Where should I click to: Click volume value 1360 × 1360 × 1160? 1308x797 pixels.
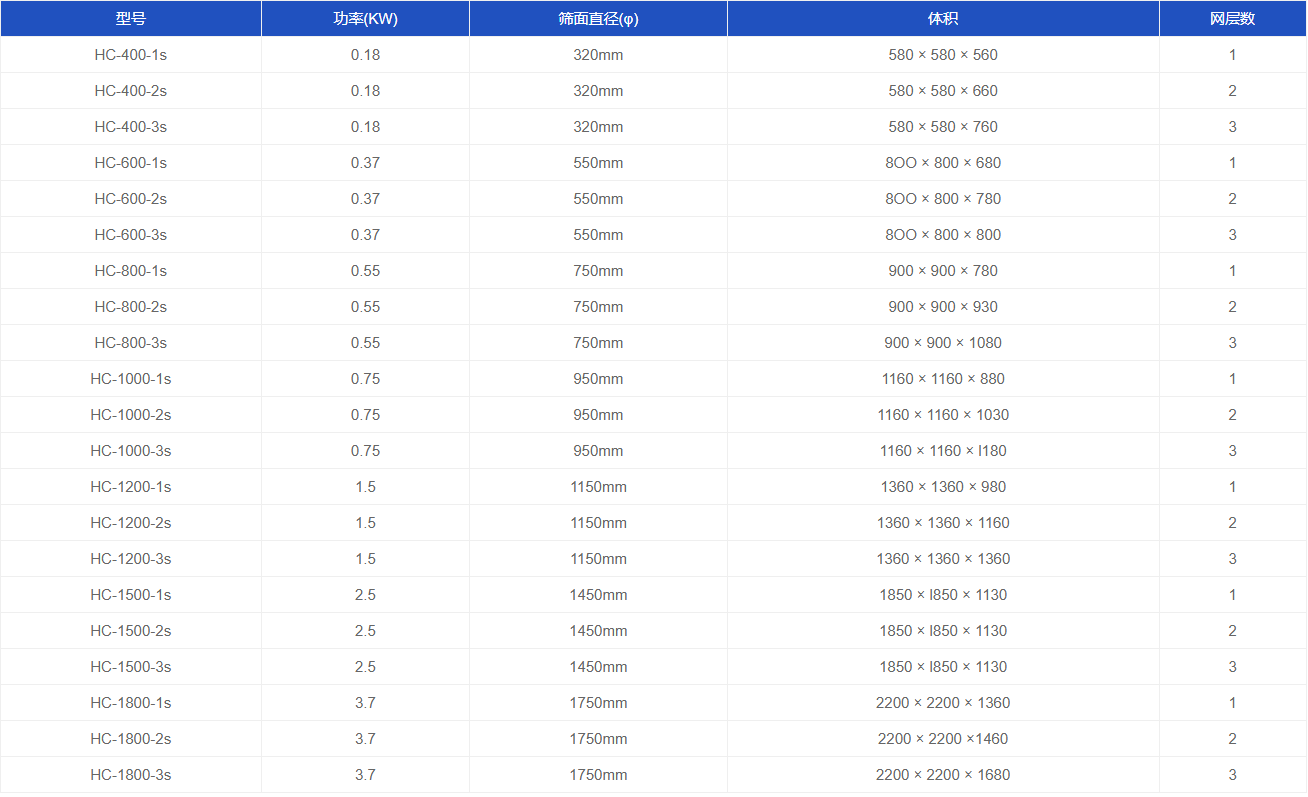[x=943, y=523]
